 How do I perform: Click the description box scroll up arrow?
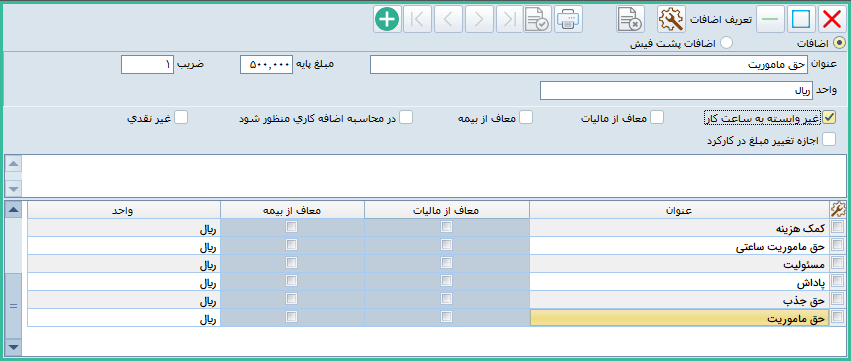pos(14,163)
